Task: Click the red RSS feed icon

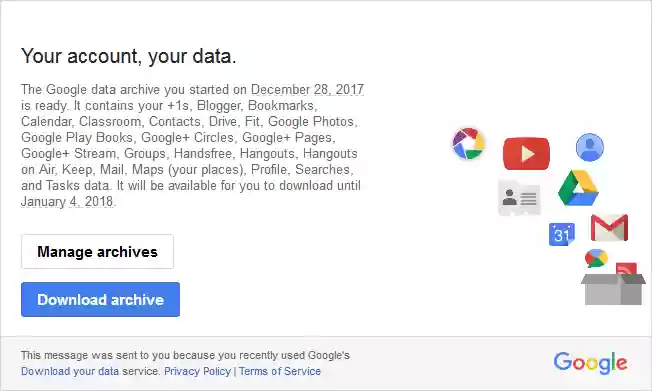Action: [626, 269]
